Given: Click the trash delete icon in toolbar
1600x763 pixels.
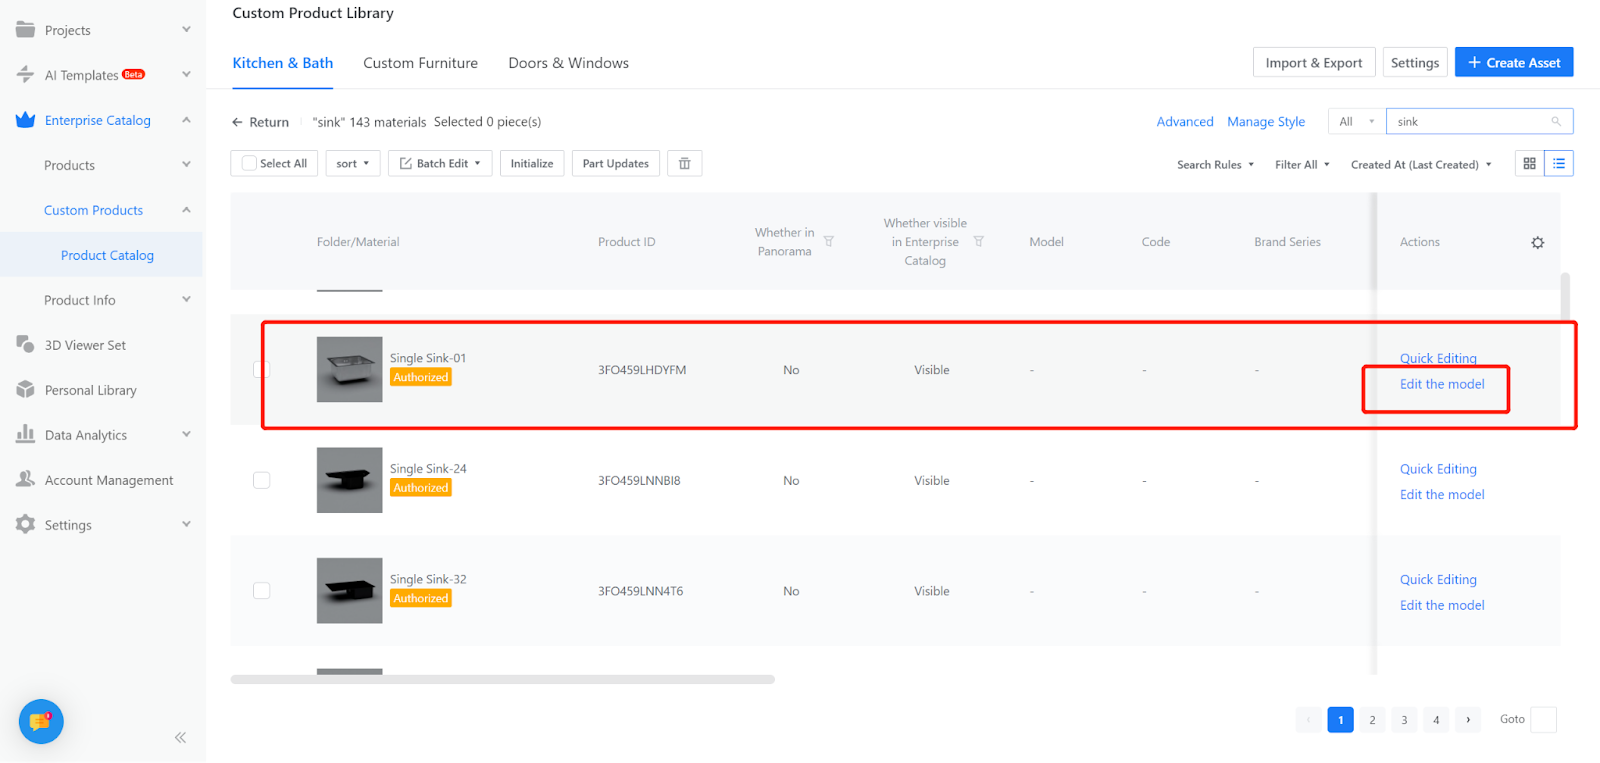Looking at the screenshot, I should tap(685, 164).
